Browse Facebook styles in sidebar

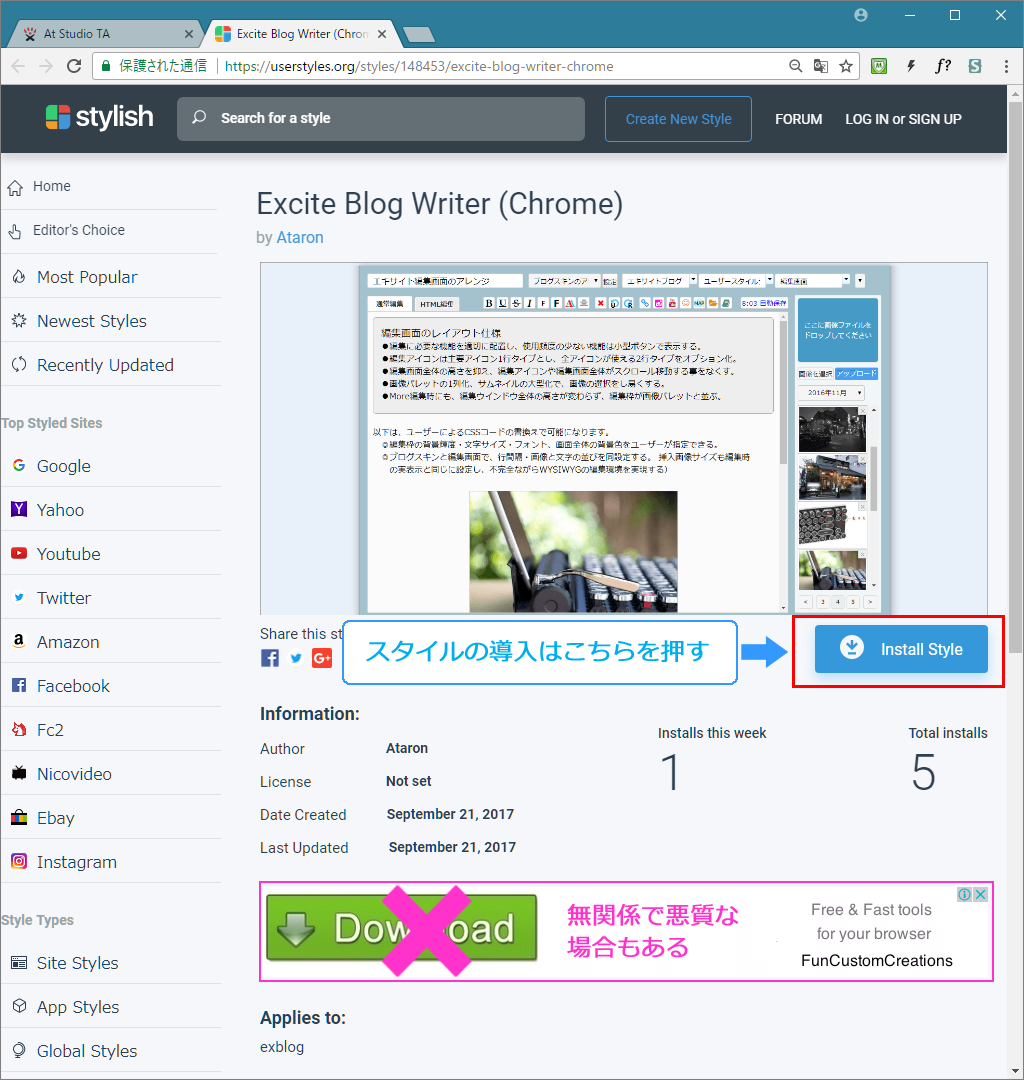(73, 686)
